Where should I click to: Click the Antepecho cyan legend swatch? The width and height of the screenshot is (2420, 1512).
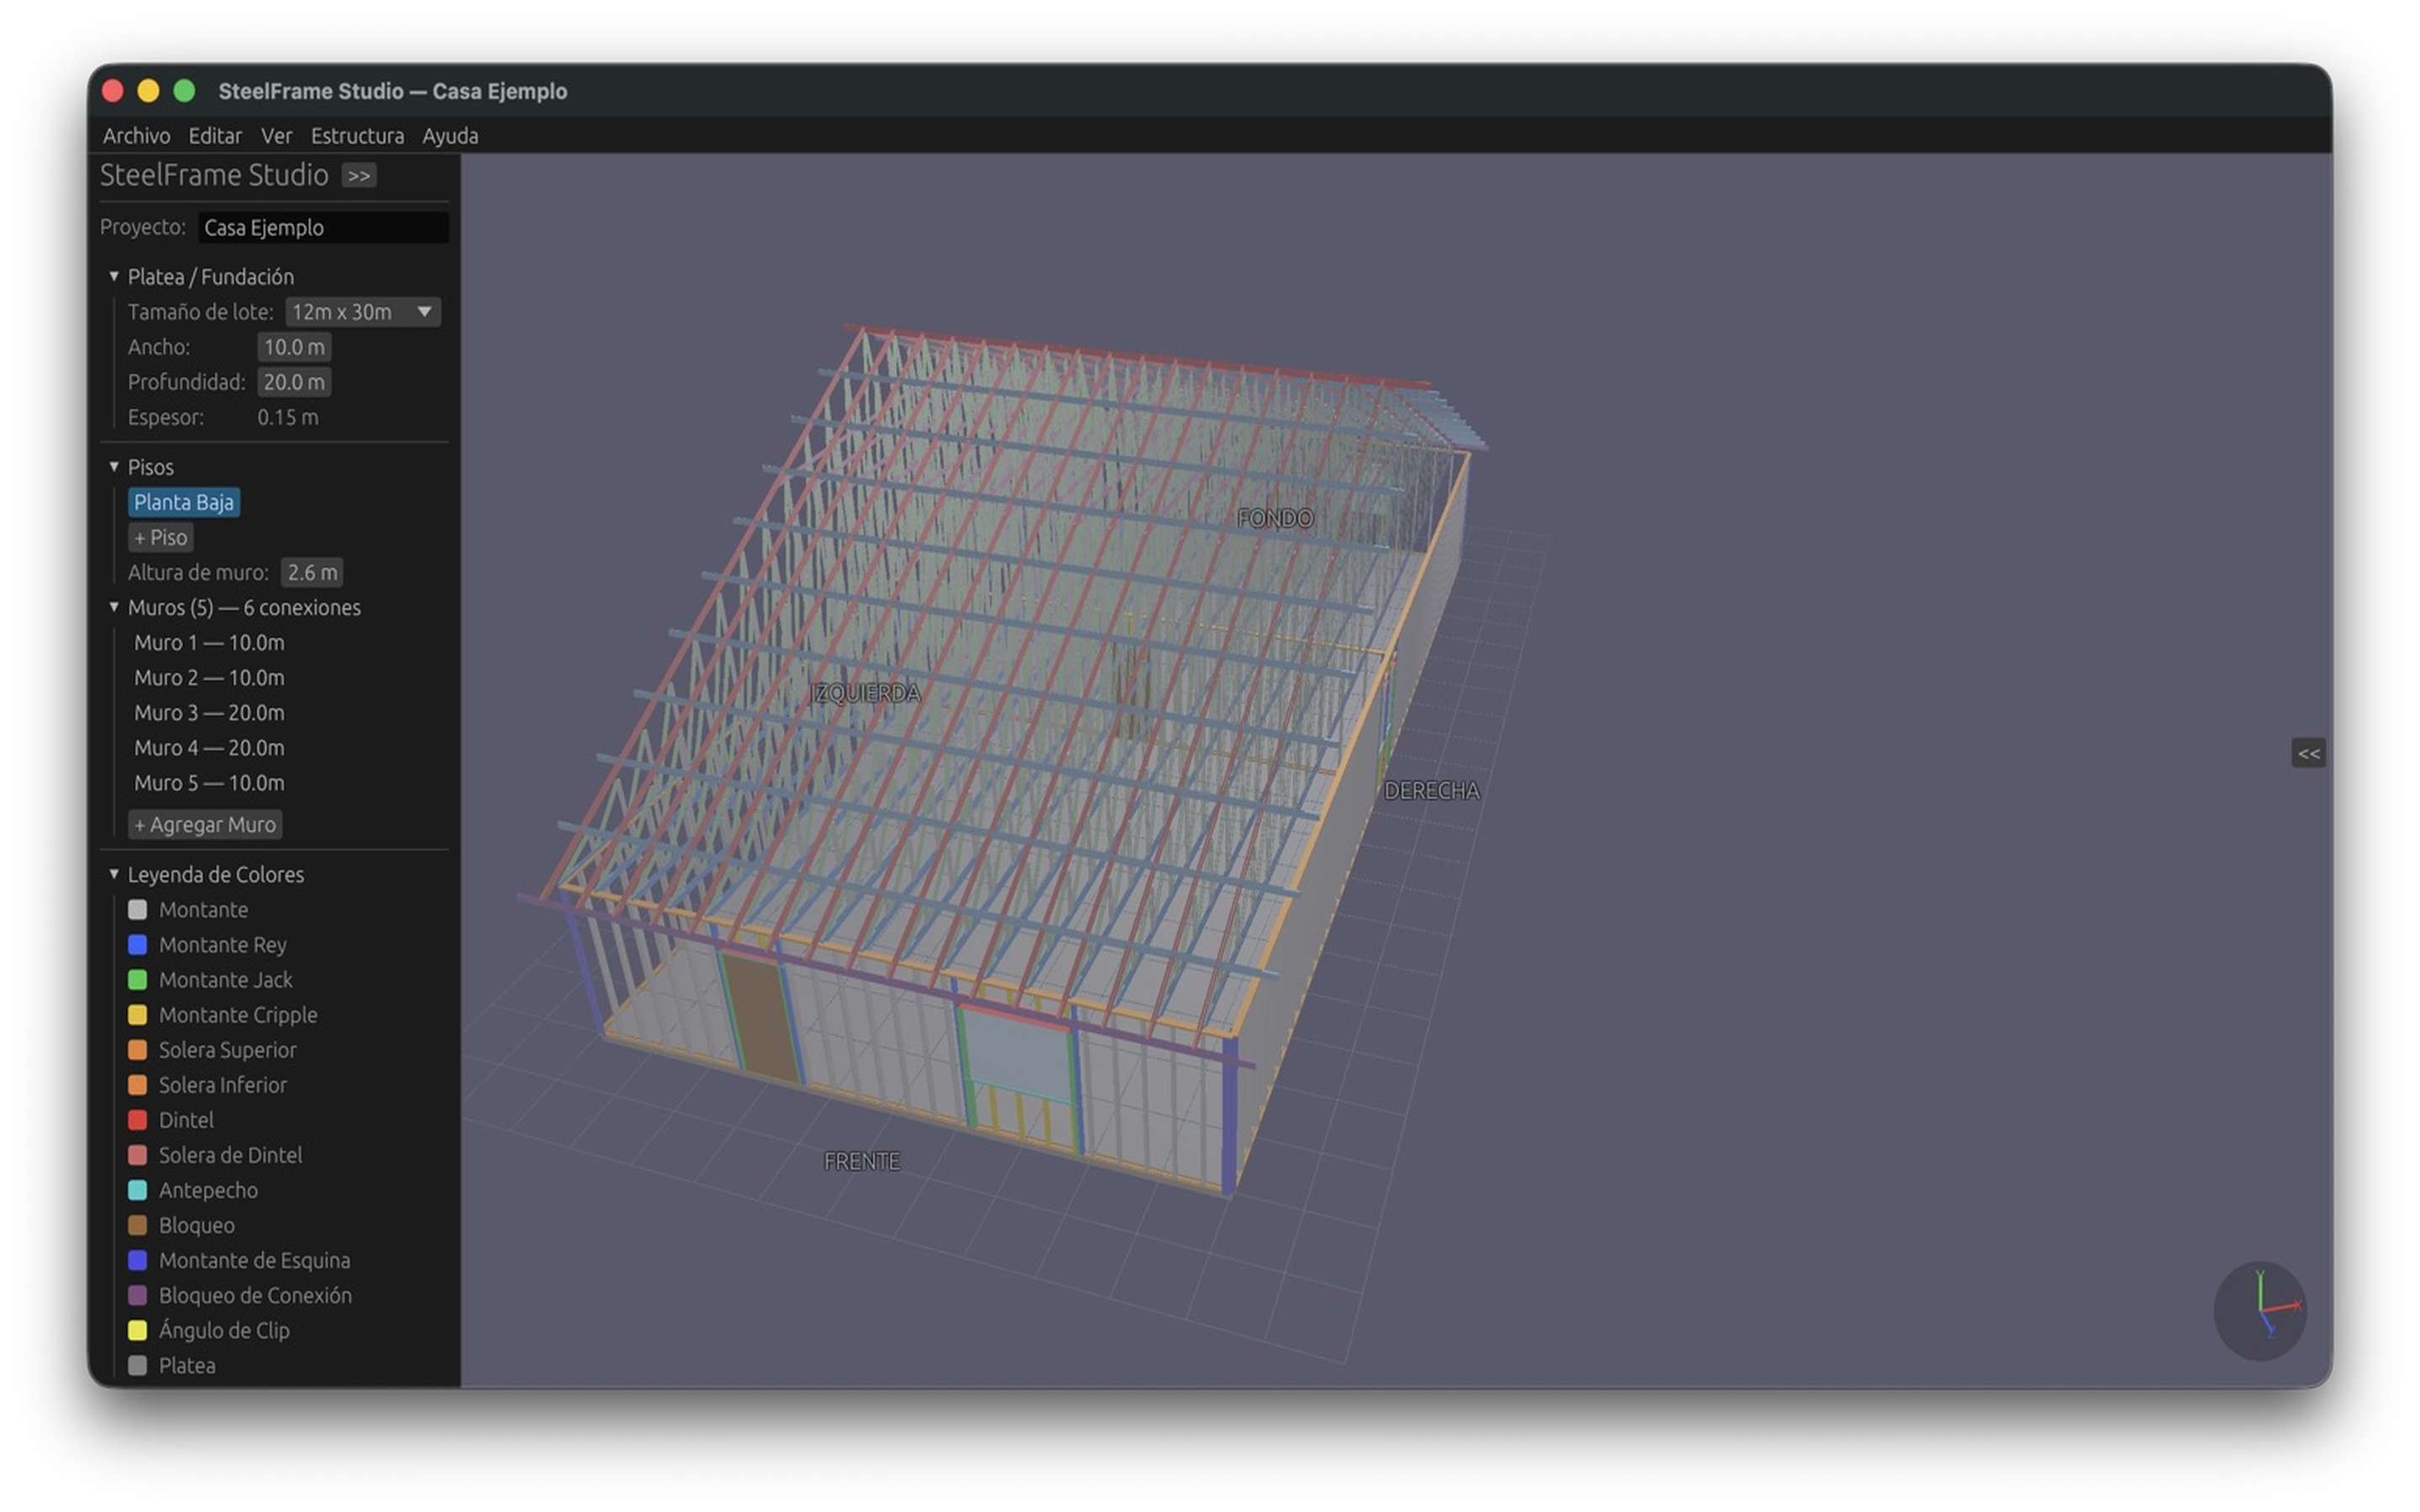point(138,1190)
